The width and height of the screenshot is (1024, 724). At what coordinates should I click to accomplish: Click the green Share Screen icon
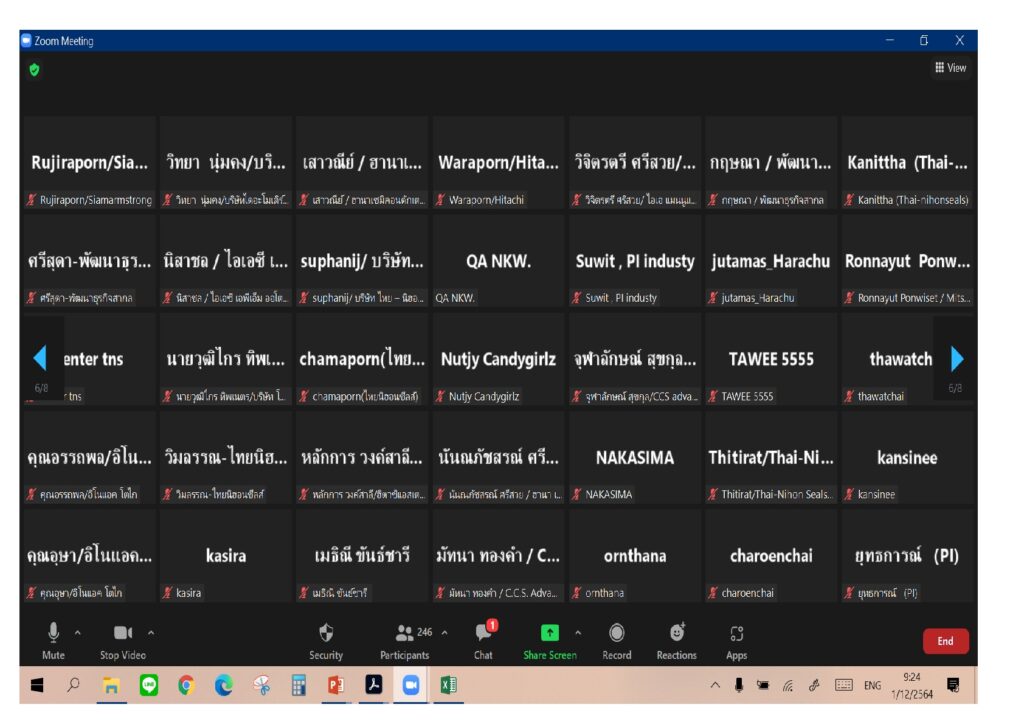coord(550,633)
